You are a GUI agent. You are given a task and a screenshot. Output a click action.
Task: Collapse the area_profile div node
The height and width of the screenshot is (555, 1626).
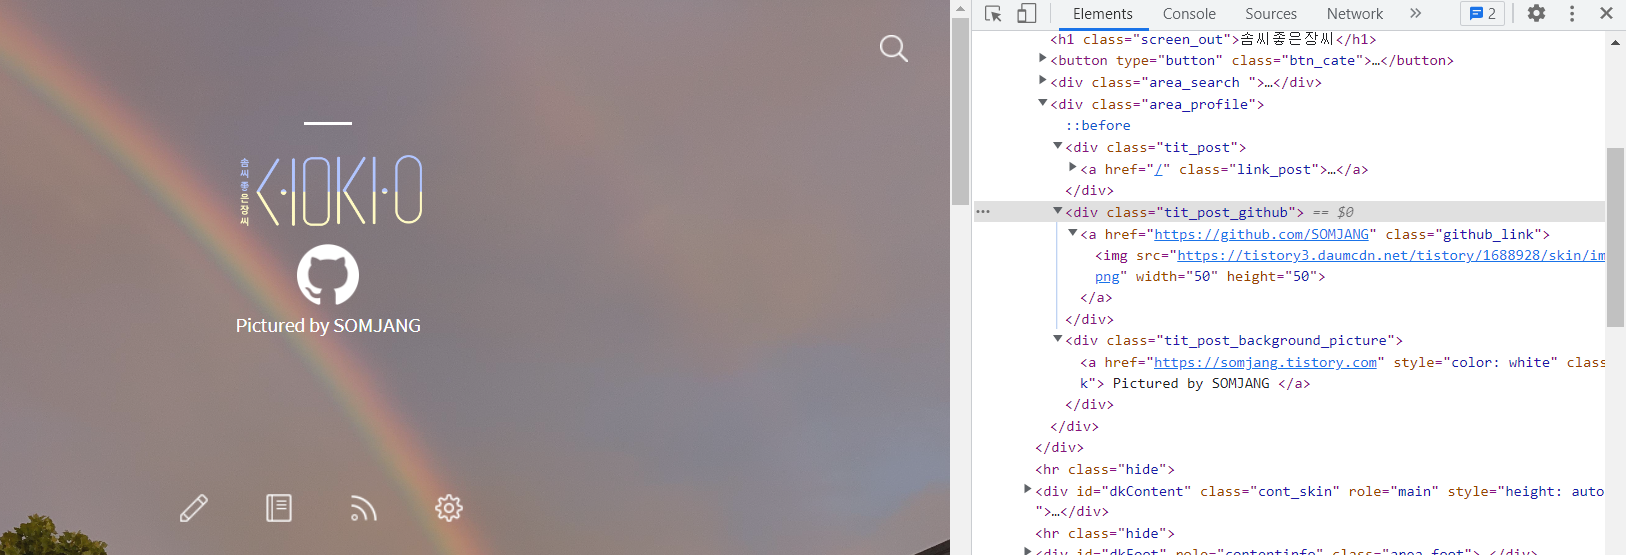point(1043,103)
